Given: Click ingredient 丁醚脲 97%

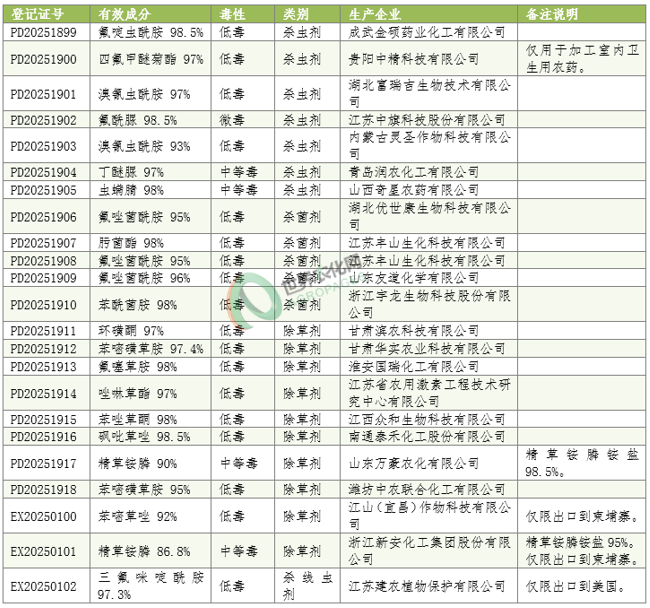Looking at the screenshot, I should coord(131,172).
